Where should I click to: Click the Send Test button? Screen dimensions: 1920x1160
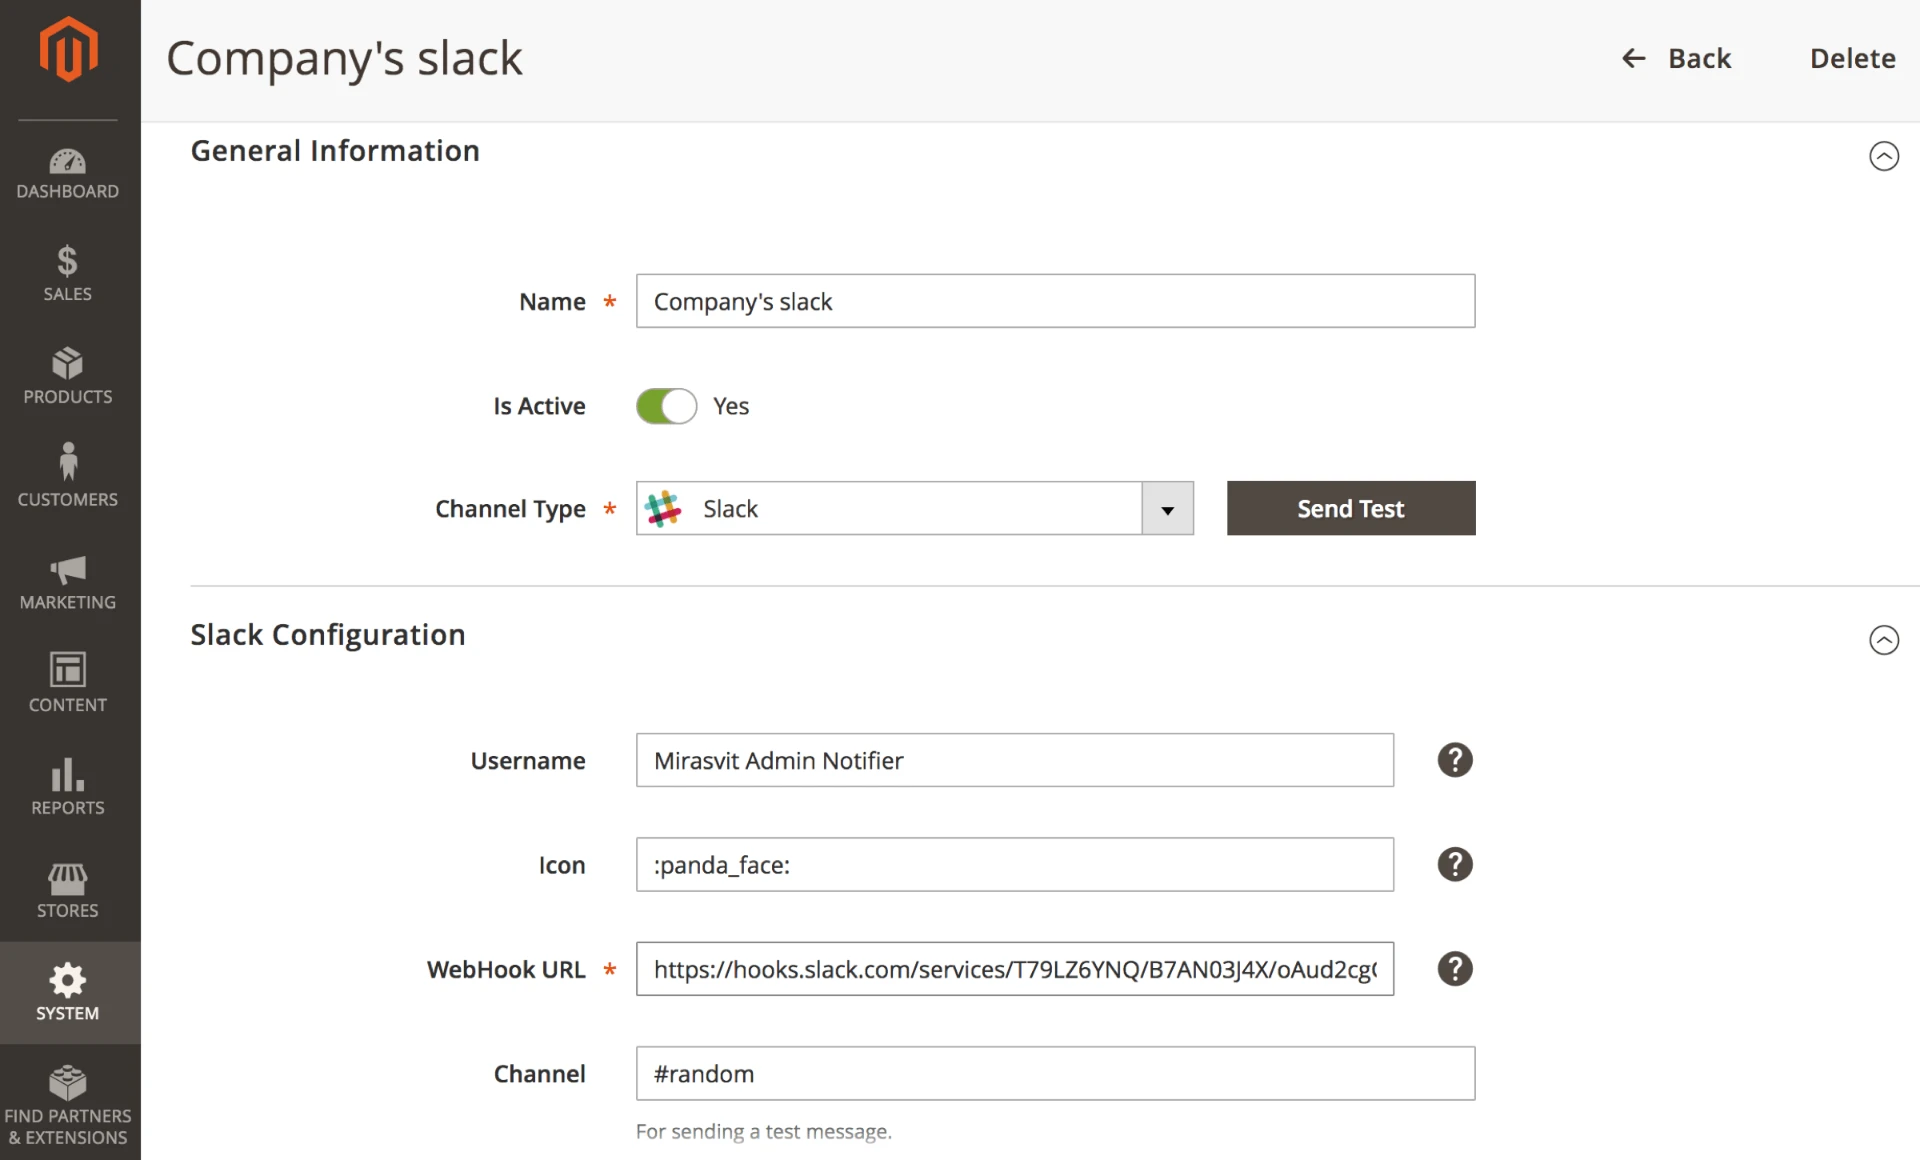[x=1350, y=509]
